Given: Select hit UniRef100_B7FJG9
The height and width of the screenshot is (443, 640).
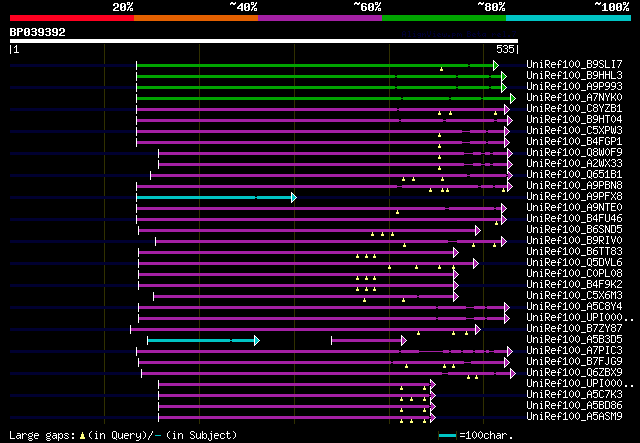Looking at the screenshot, I should point(574,362).
